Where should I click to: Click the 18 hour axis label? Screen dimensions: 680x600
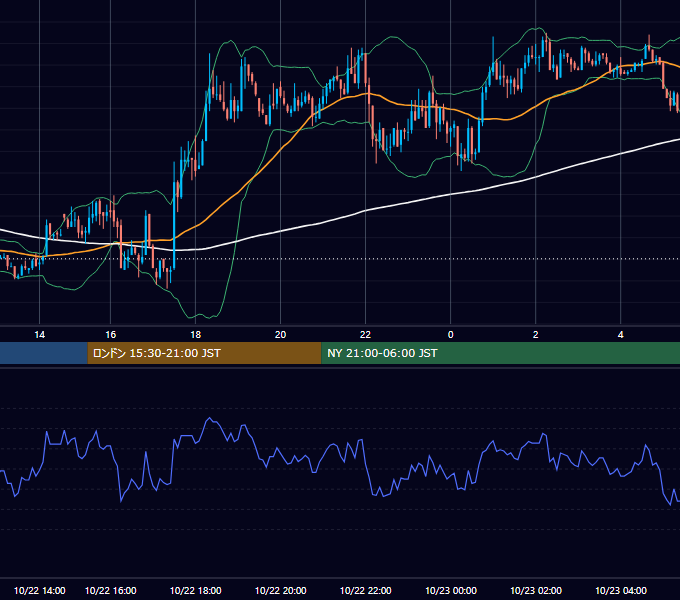[196, 335]
